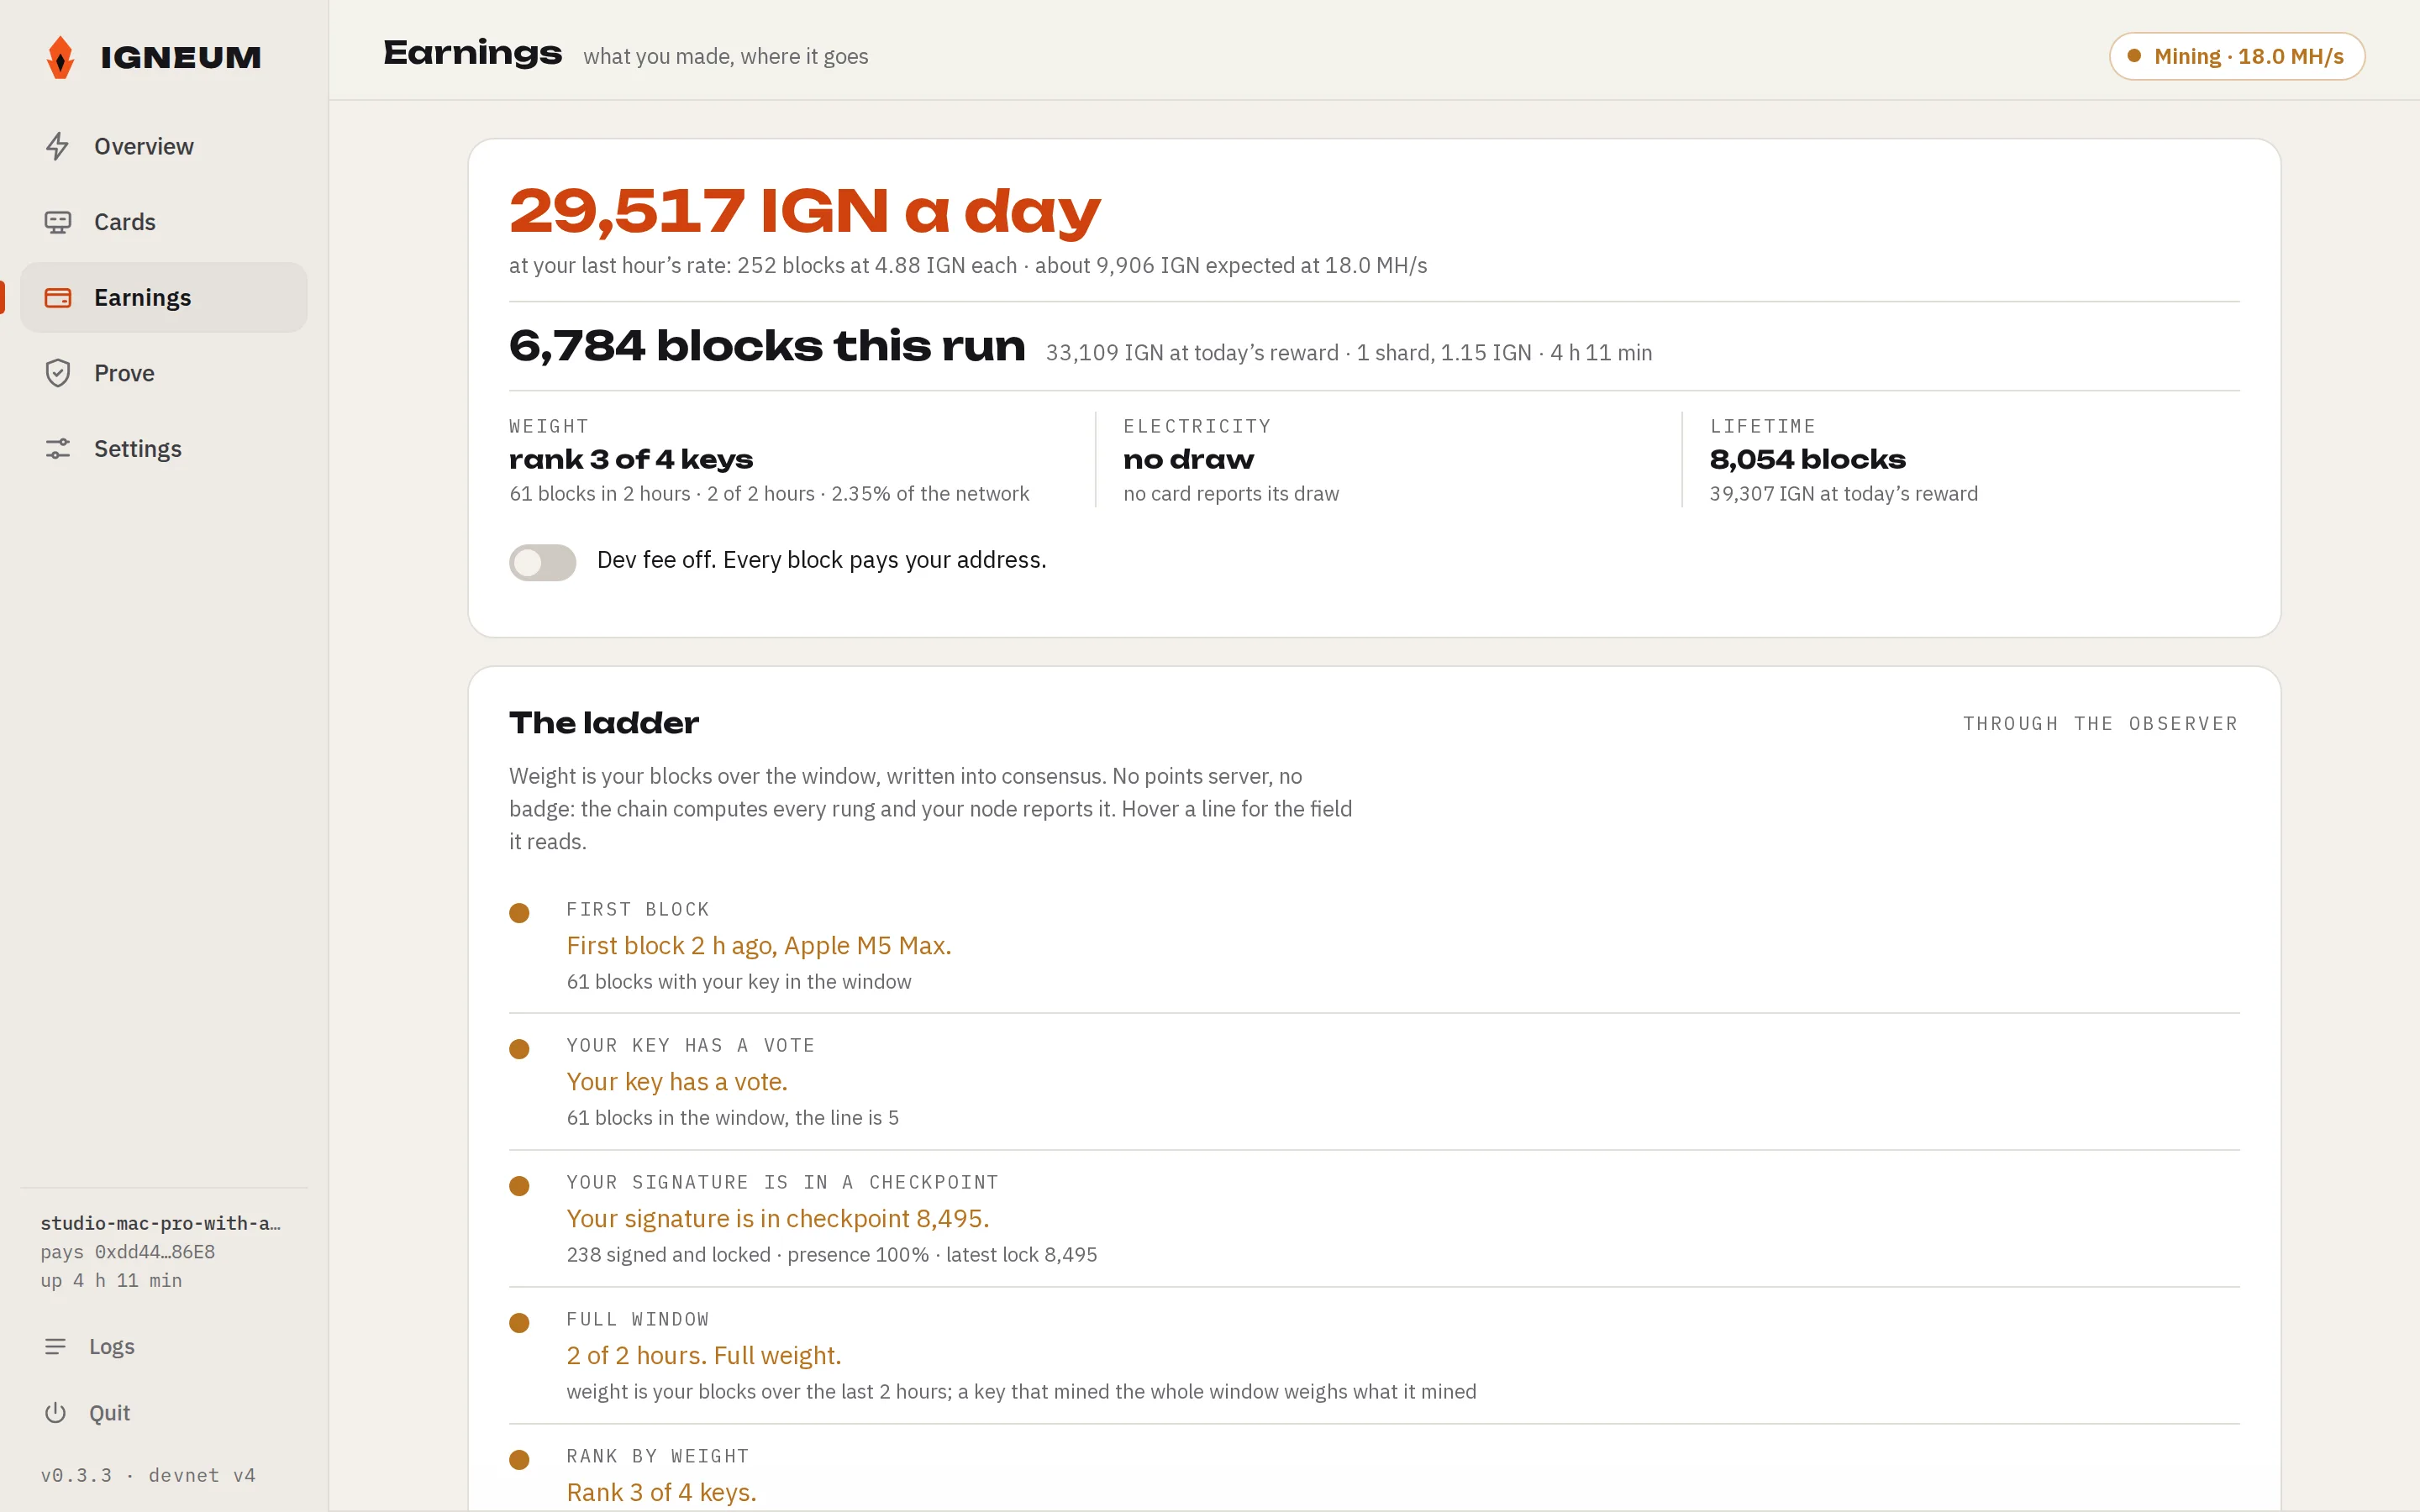
Task: Click 'THROUGH THE OBSERVER' label
Action: 2101,723
